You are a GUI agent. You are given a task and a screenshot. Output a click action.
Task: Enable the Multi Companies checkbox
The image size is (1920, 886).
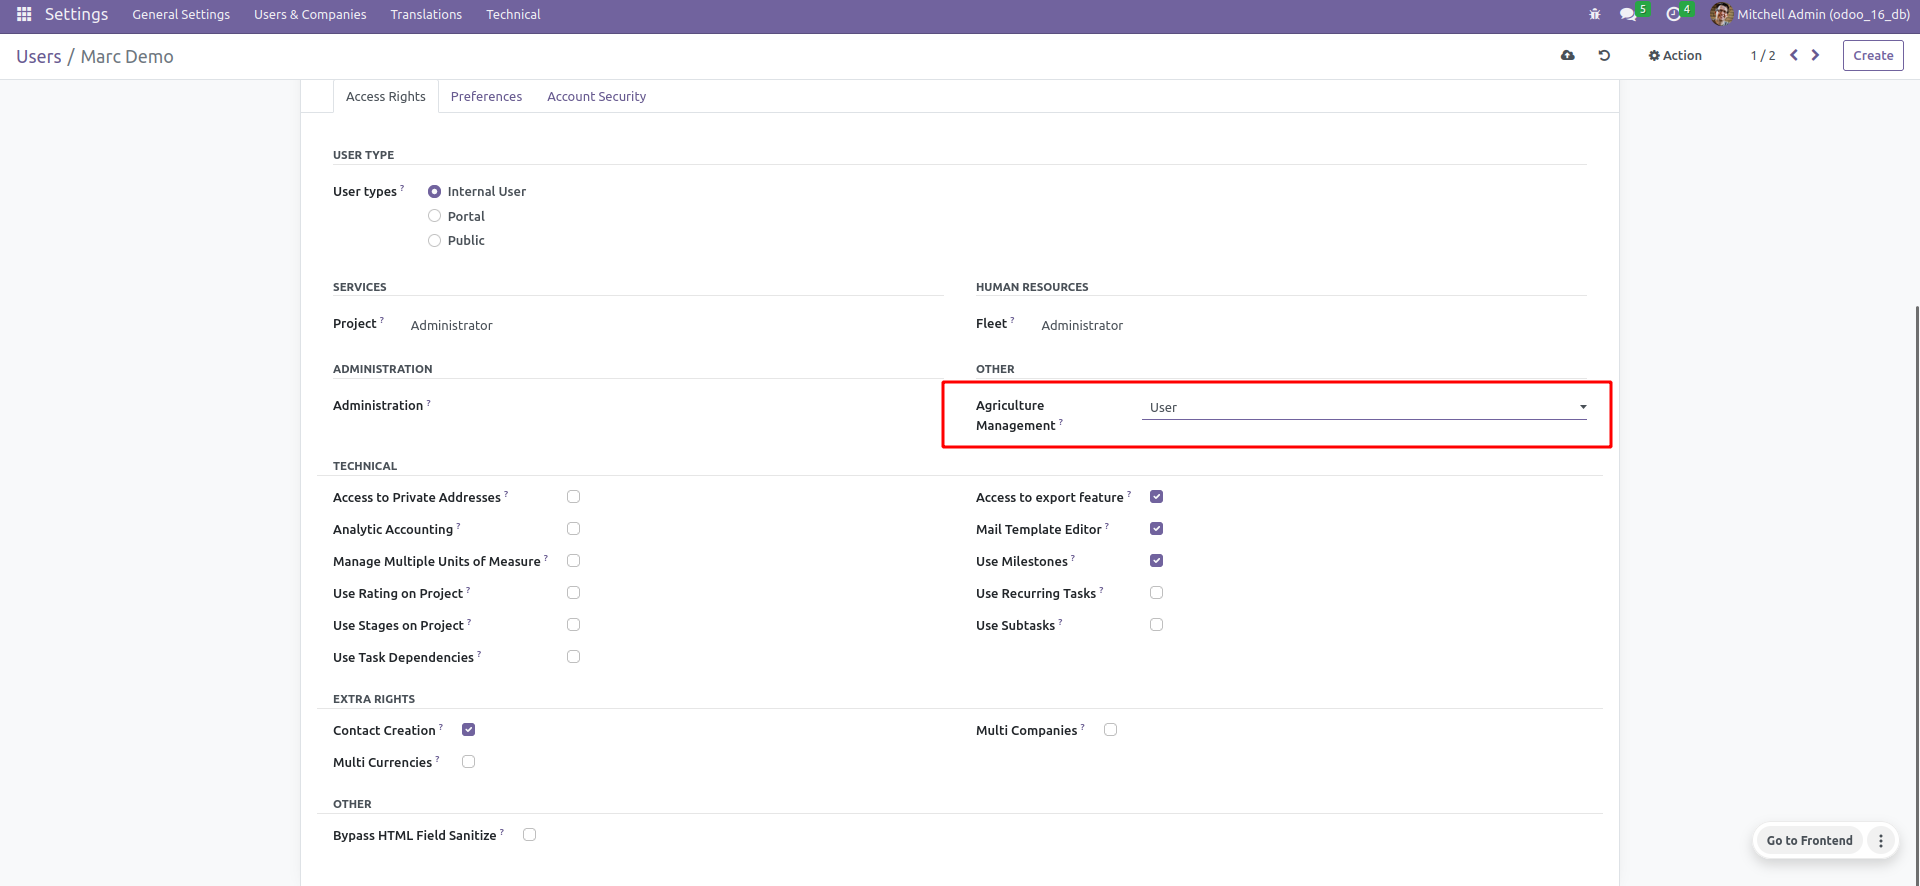click(x=1110, y=730)
